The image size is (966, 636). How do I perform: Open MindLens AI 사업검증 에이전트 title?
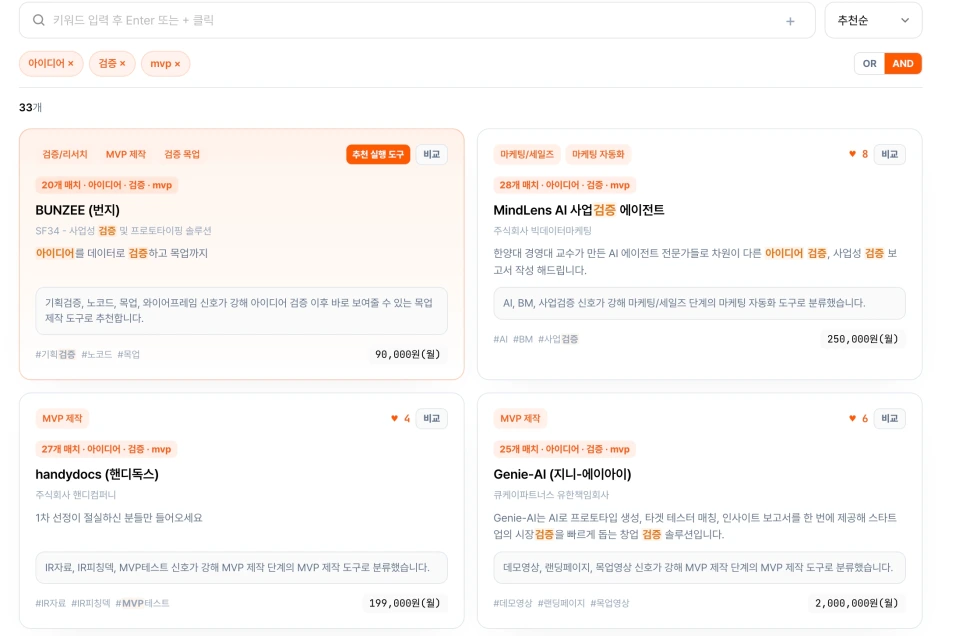point(578,210)
